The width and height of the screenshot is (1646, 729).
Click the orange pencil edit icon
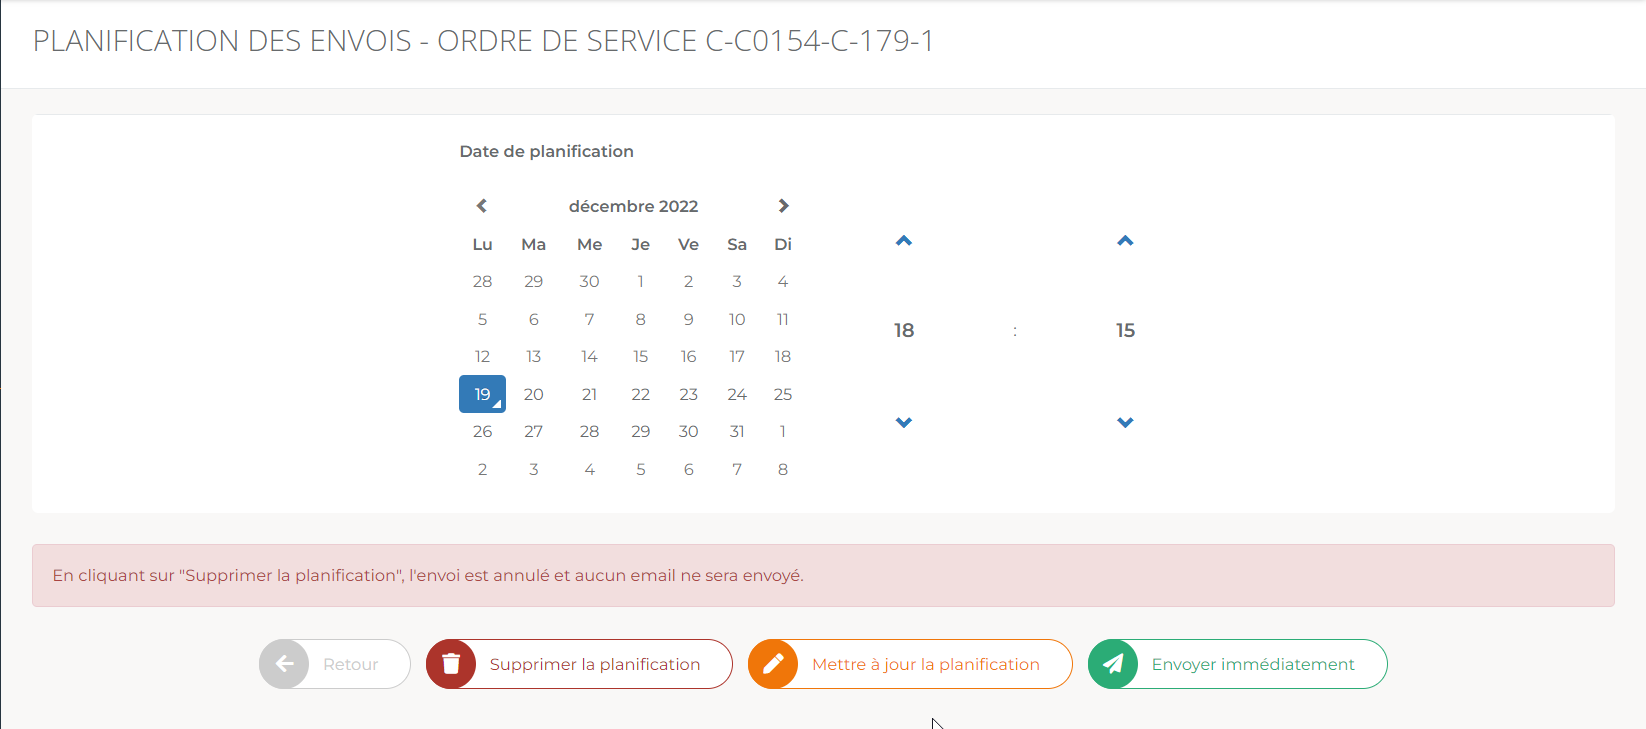[x=773, y=664]
